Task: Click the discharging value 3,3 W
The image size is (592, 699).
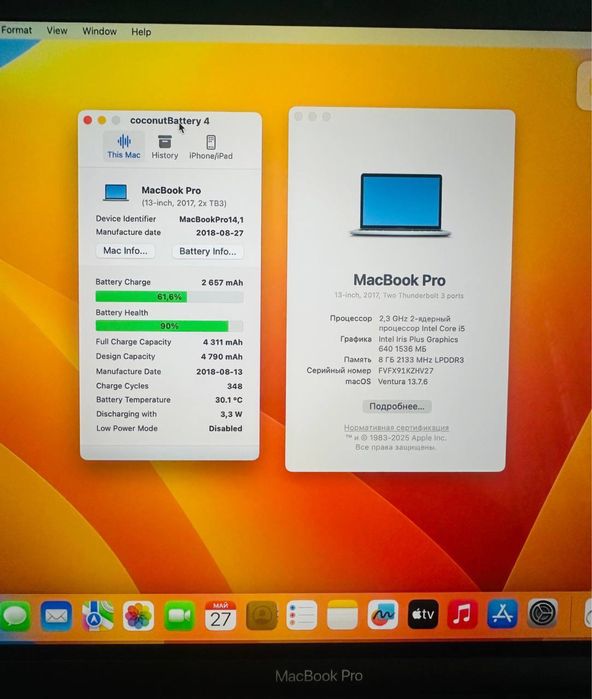Action: (231, 414)
